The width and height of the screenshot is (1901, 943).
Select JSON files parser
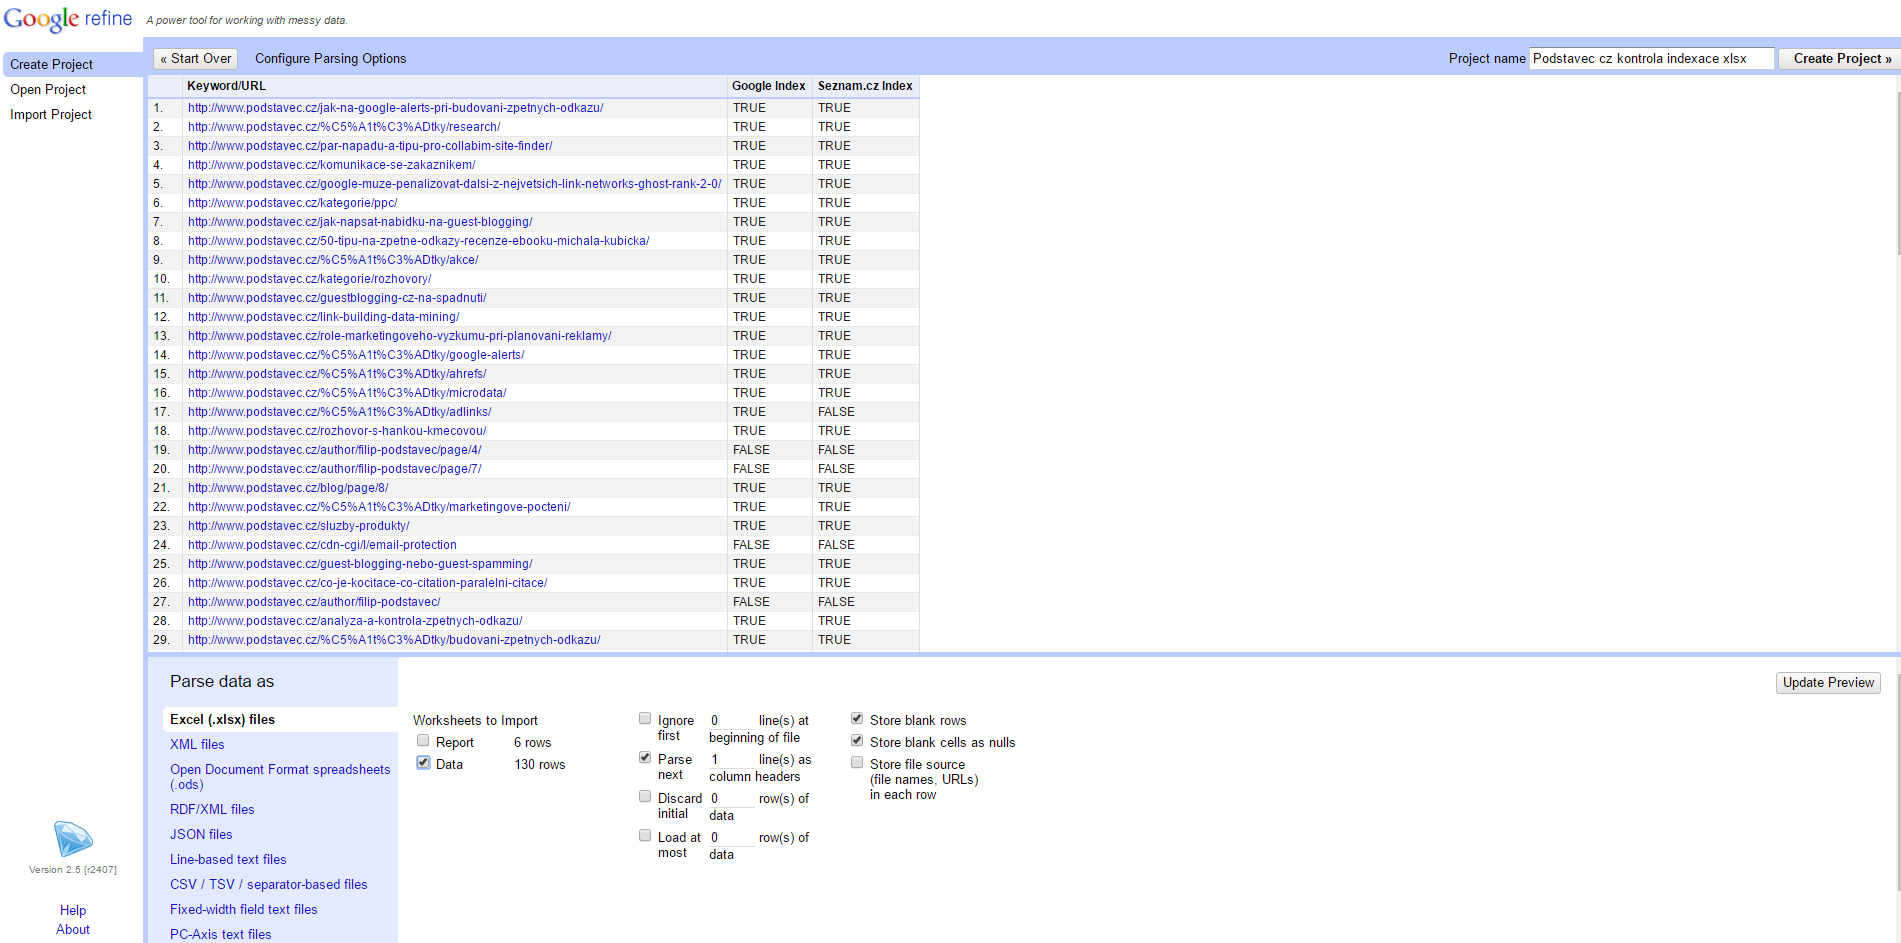(x=201, y=834)
